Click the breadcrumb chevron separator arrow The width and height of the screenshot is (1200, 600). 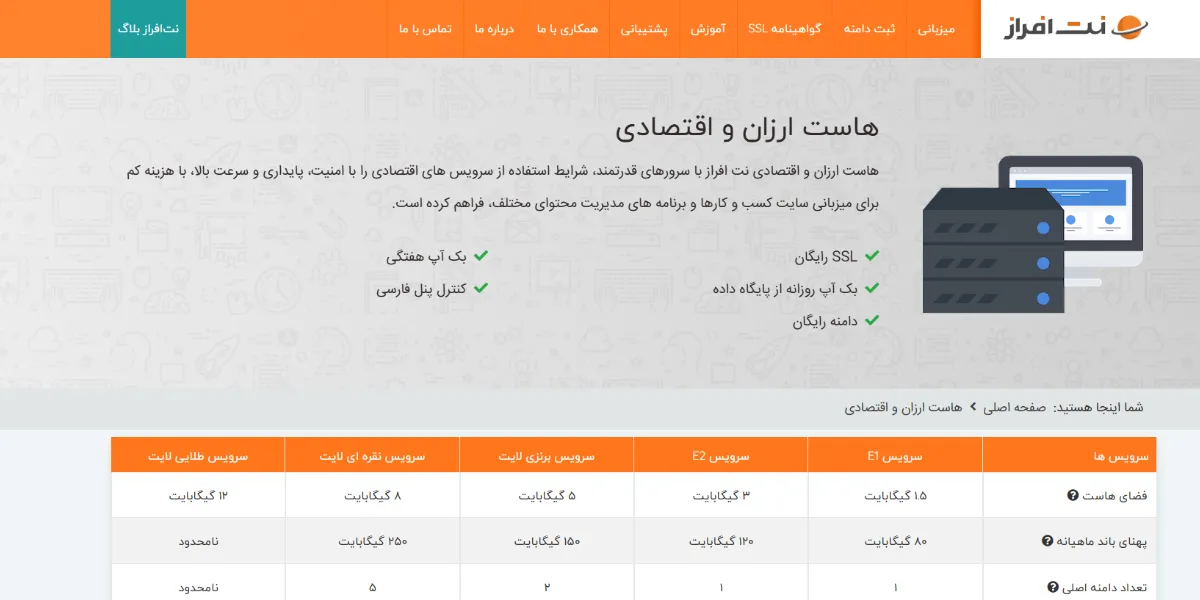972,408
